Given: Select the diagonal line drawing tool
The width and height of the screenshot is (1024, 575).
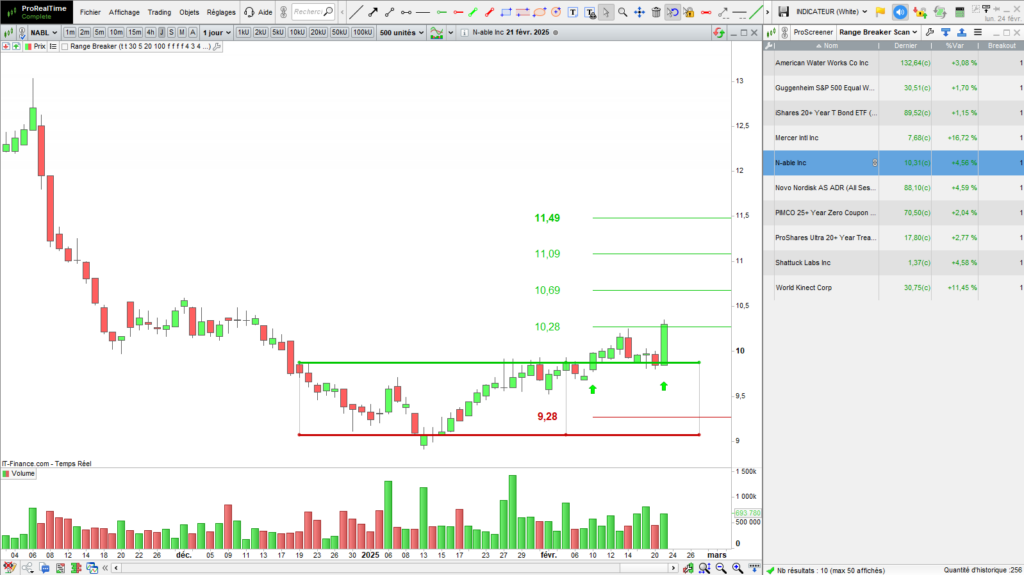Looking at the screenshot, I should (355, 12).
